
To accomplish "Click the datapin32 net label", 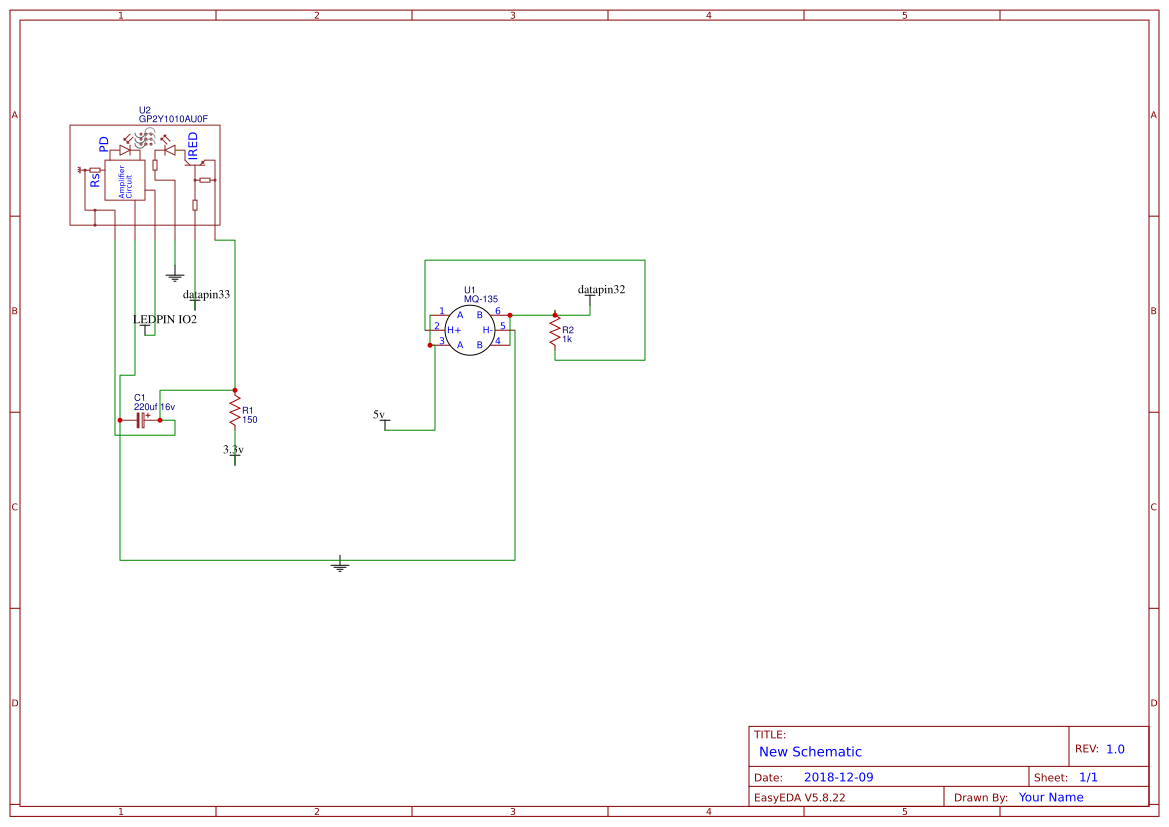I will pyautogui.click(x=600, y=289).
